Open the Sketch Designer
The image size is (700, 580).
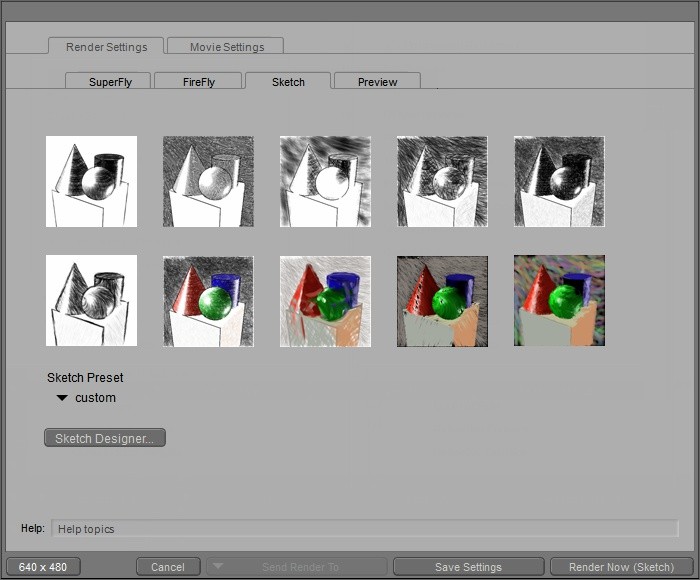105,438
